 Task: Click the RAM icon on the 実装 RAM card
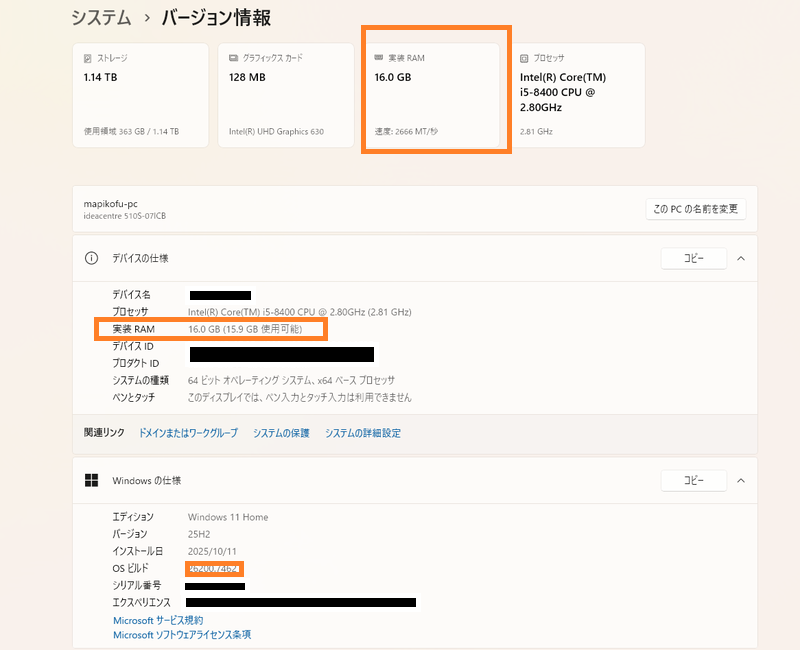click(x=378, y=58)
